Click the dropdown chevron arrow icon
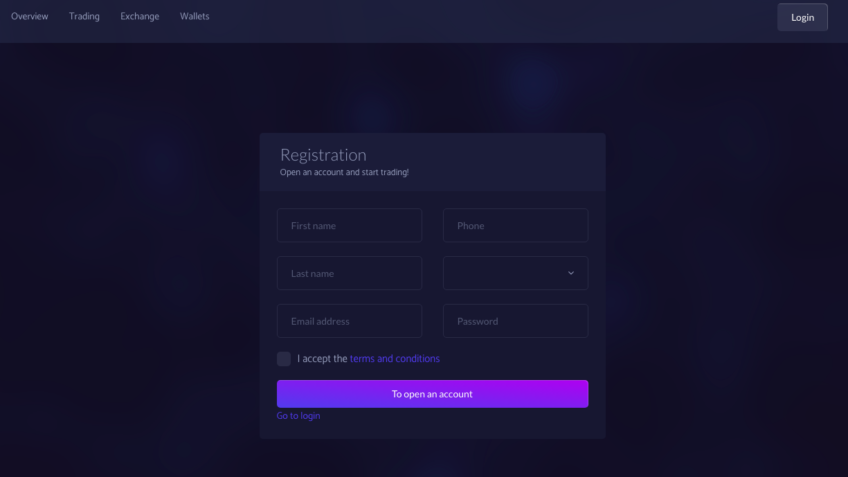 click(x=571, y=273)
